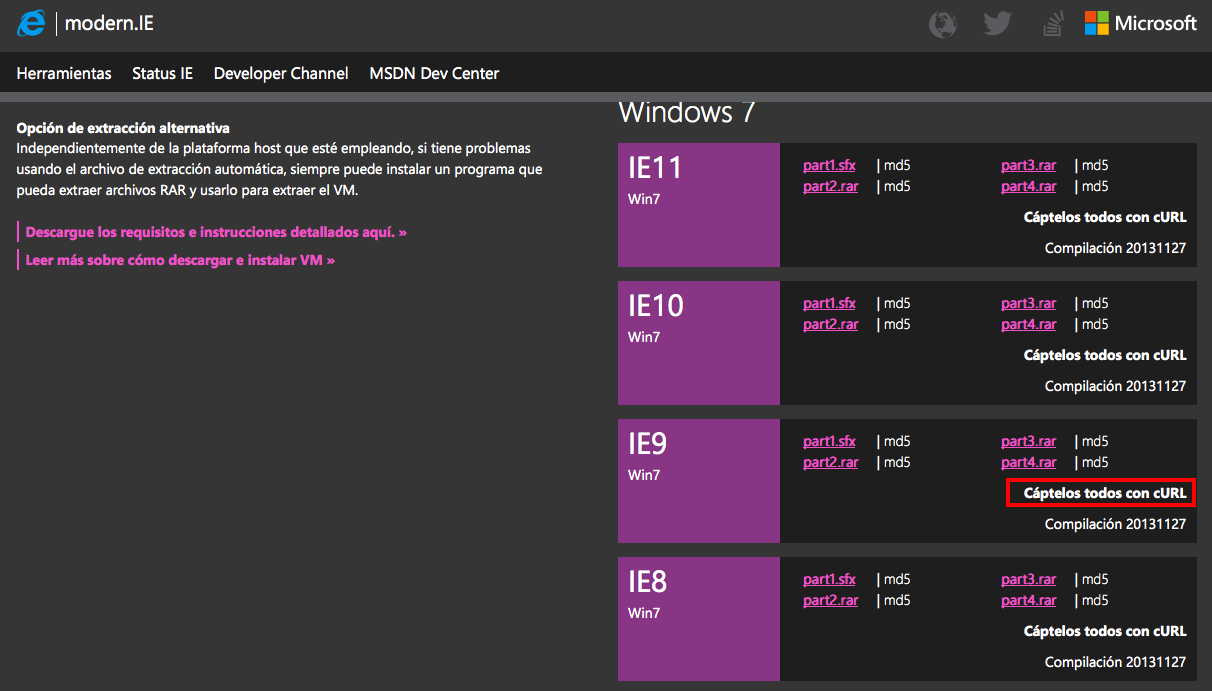
Task: Open the Twitter bird icon
Action: 997,23
